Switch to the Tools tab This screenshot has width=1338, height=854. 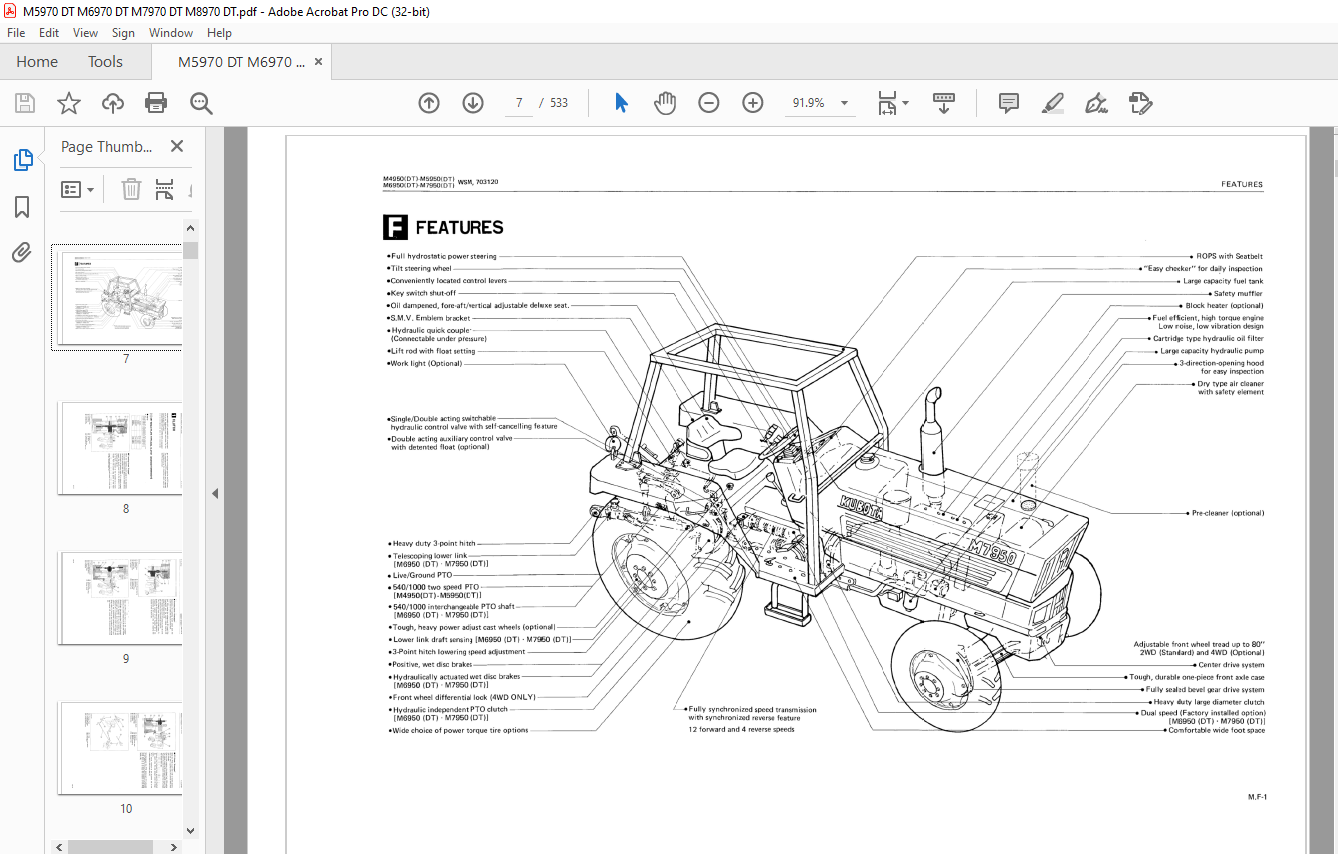pyautogui.click(x=105, y=62)
